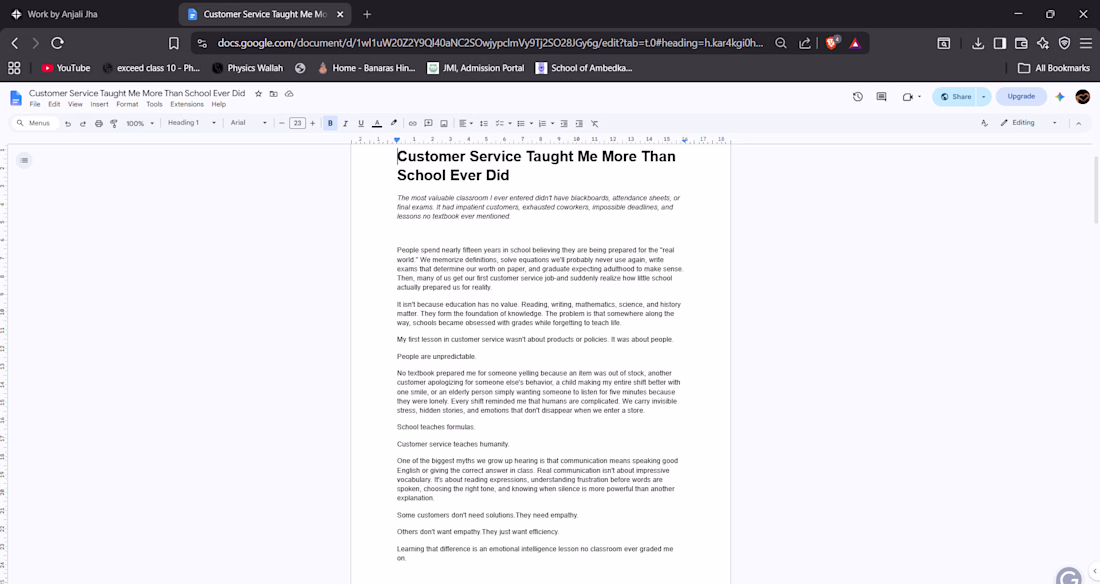Bookmark this page in the address bar
This screenshot has height=584, width=1100.
[173, 44]
